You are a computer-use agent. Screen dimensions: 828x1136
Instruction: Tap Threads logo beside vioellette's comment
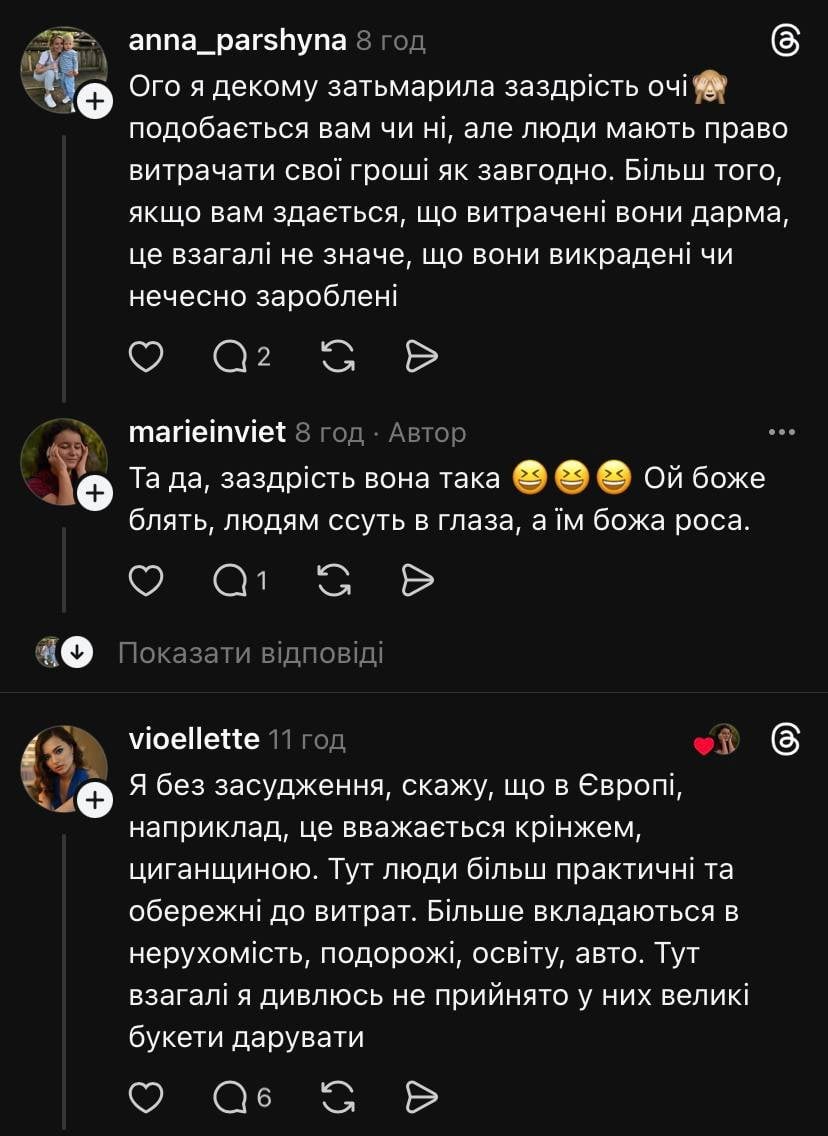click(786, 739)
